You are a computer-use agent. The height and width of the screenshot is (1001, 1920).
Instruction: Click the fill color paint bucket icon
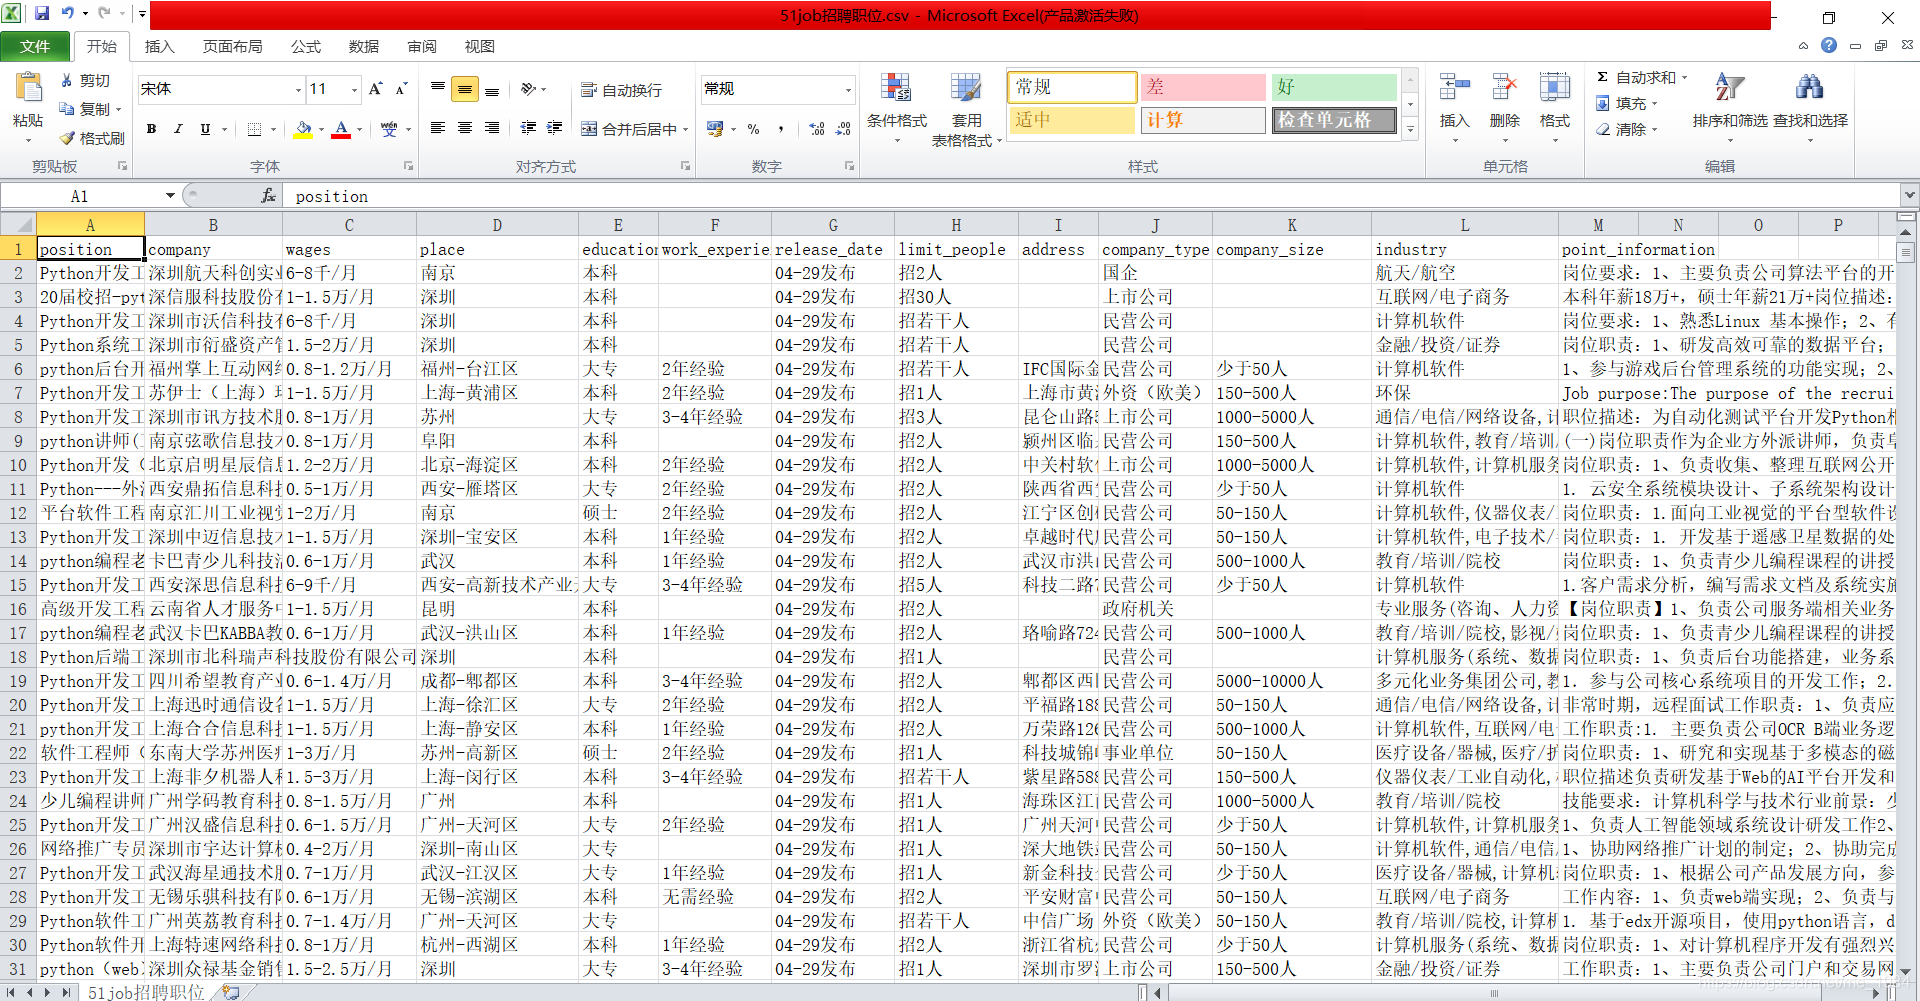[x=304, y=129]
